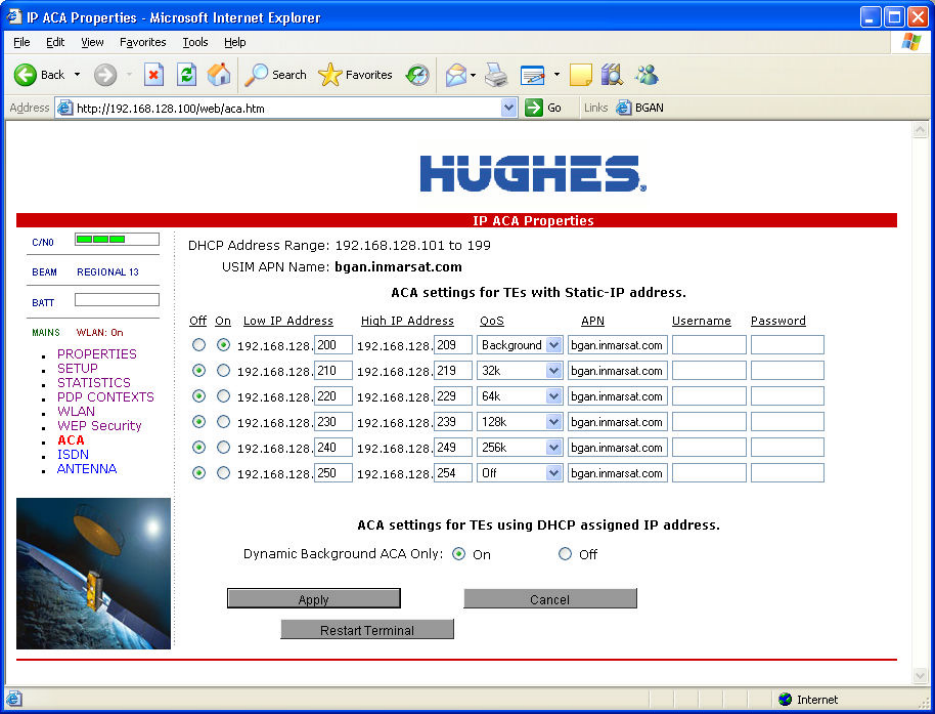Open the 256k QoS dropdown
This screenshot has width=935, height=714.
[554, 447]
